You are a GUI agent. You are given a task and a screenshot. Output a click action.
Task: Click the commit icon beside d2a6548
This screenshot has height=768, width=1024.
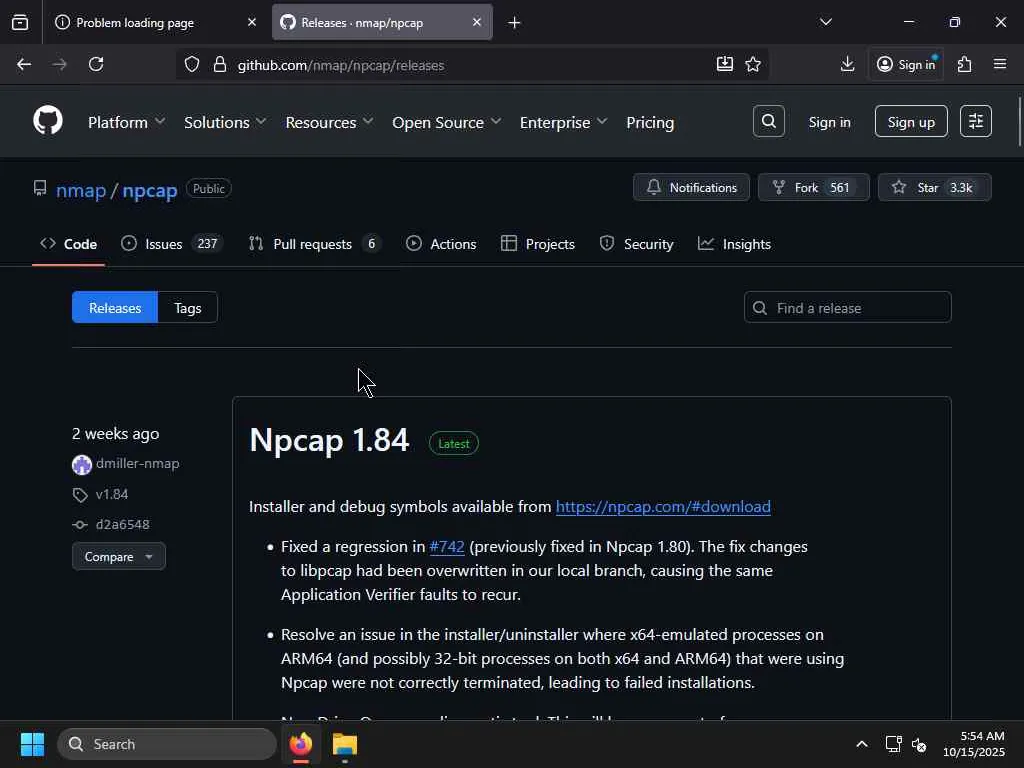click(80, 525)
